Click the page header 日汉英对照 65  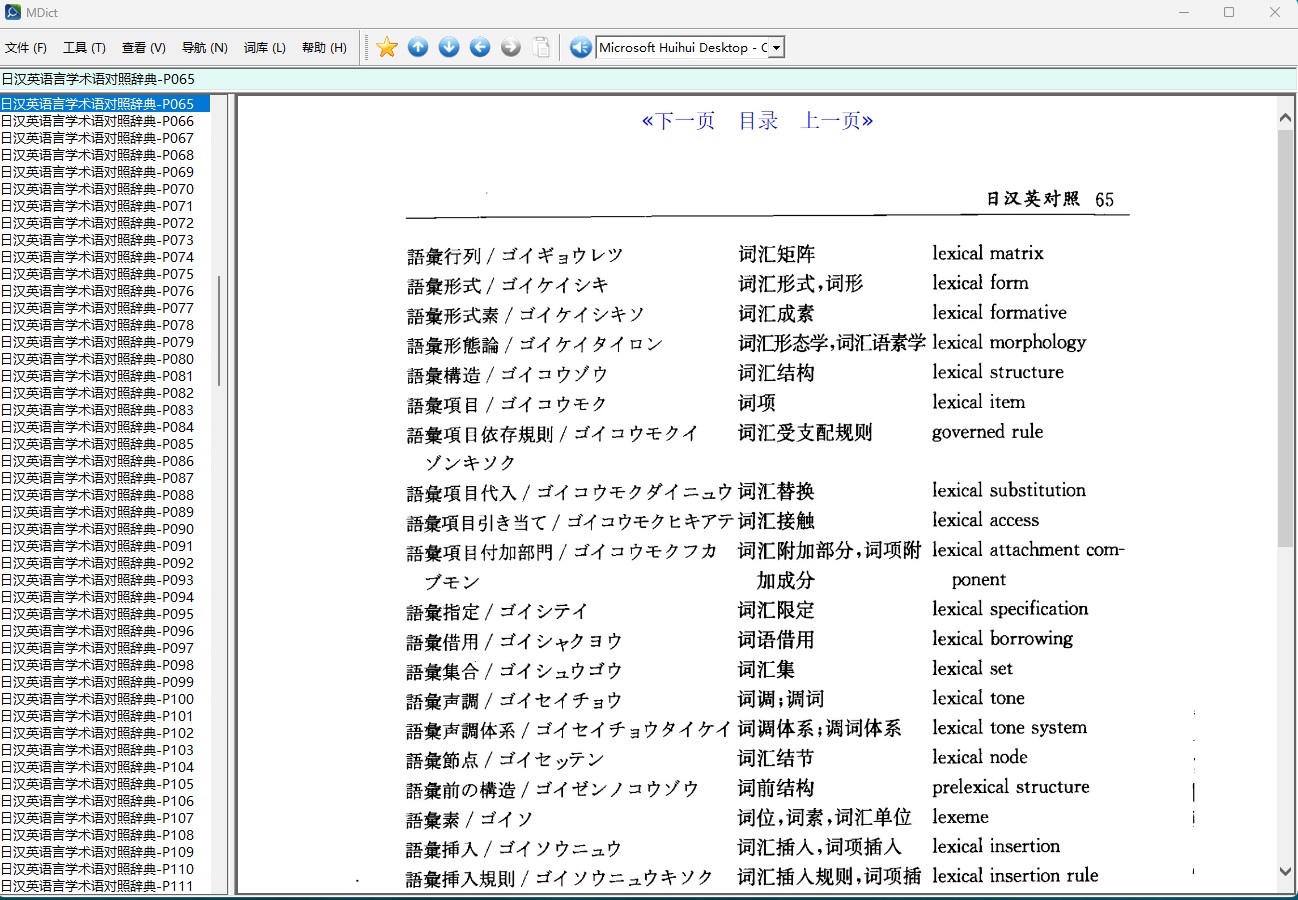point(1050,199)
